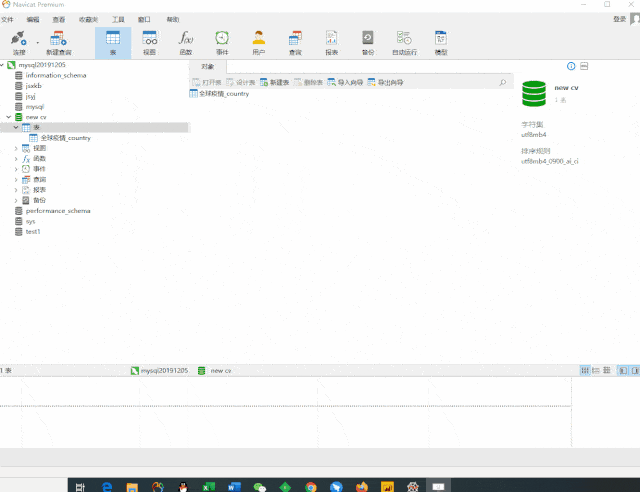Select the 对象 tab
This screenshot has height=492, width=640.
(x=208, y=67)
